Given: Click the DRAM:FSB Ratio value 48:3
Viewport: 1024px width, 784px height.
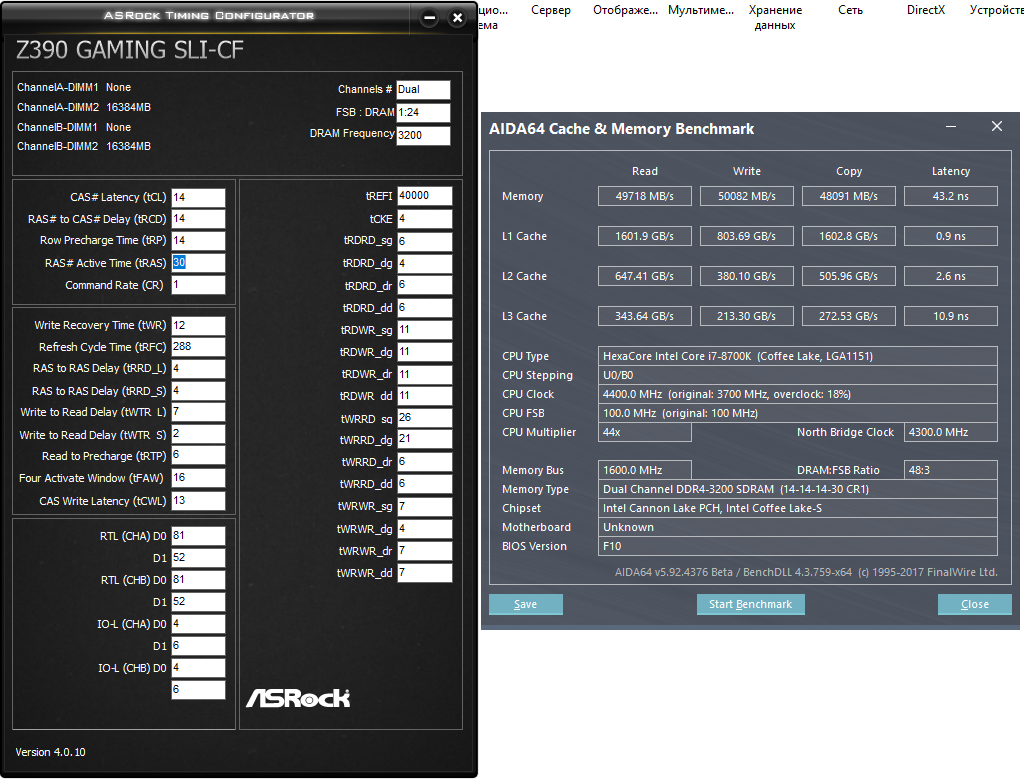Looking at the screenshot, I should (x=951, y=470).
